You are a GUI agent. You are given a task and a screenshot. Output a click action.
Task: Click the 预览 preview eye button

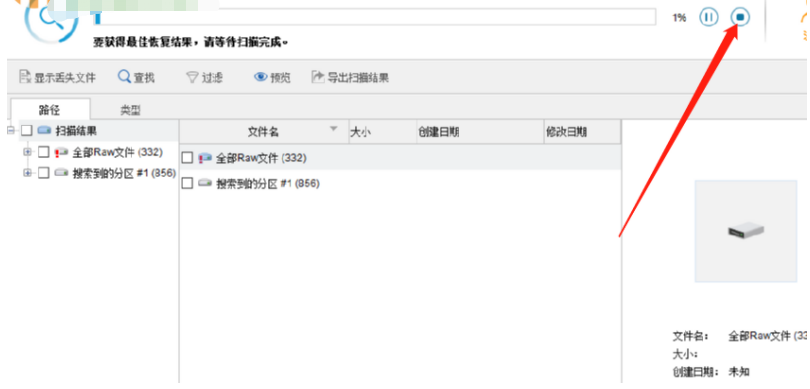pyautogui.click(x=272, y=77)
